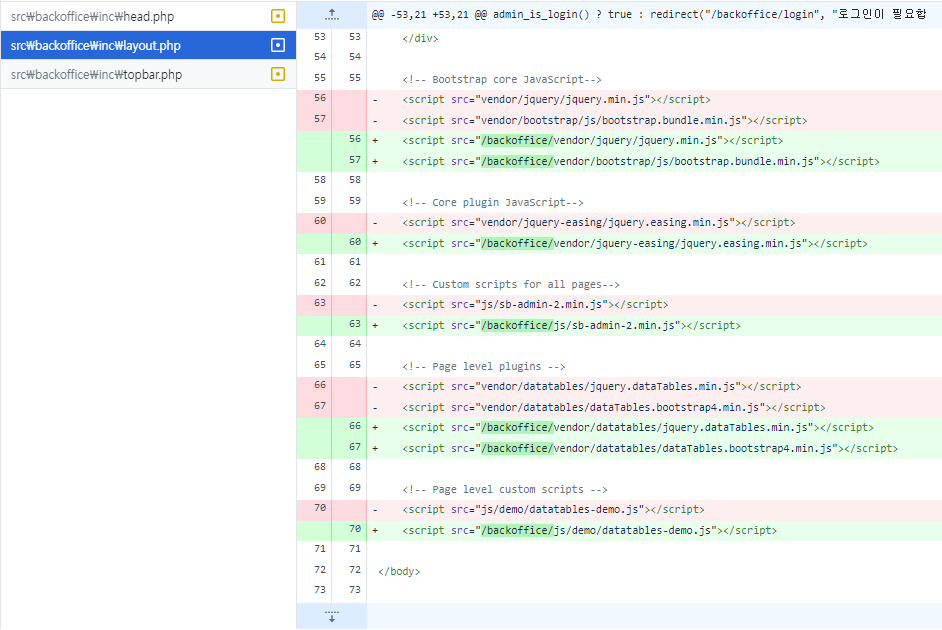
Task: Click modified status icon next to topbar.php
Action: point(278,74)
